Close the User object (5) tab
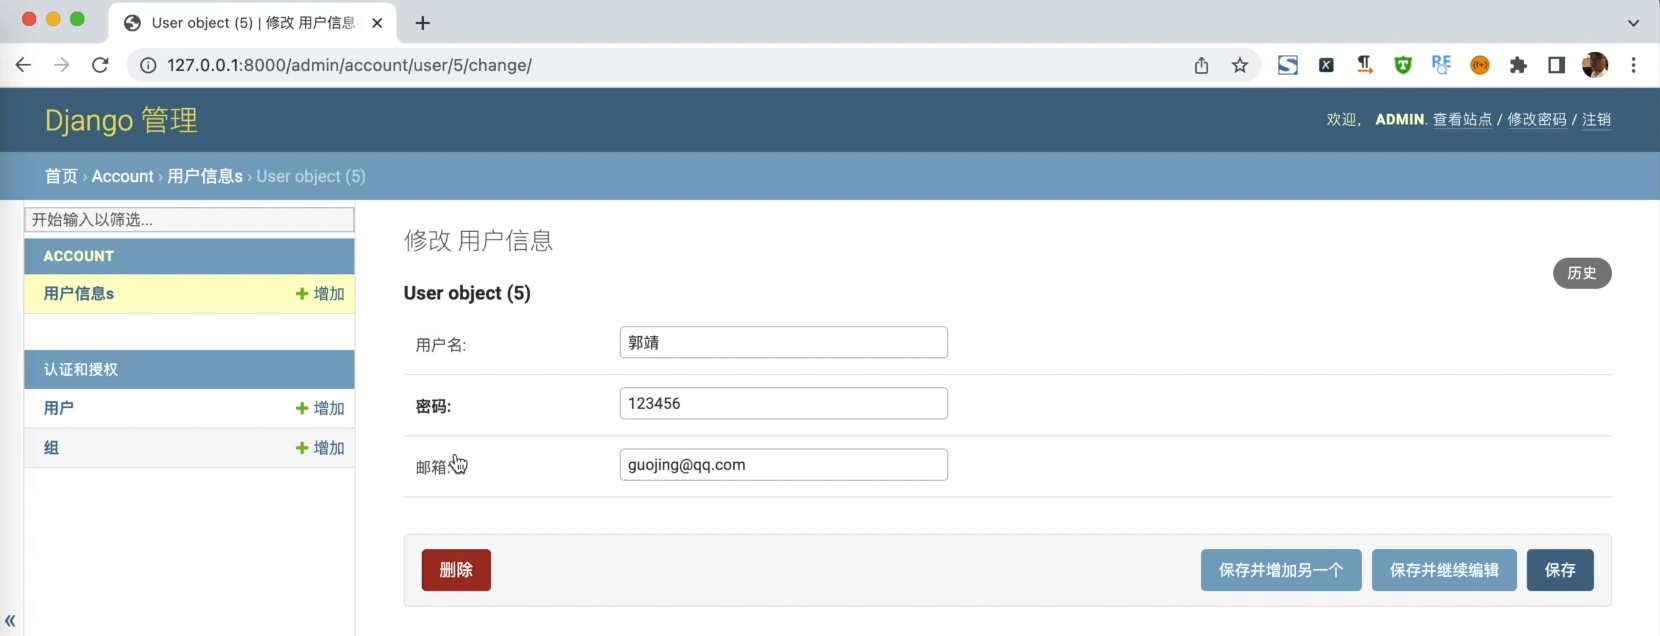Screen dimensions: 1660x636 (x=377, y=23)
